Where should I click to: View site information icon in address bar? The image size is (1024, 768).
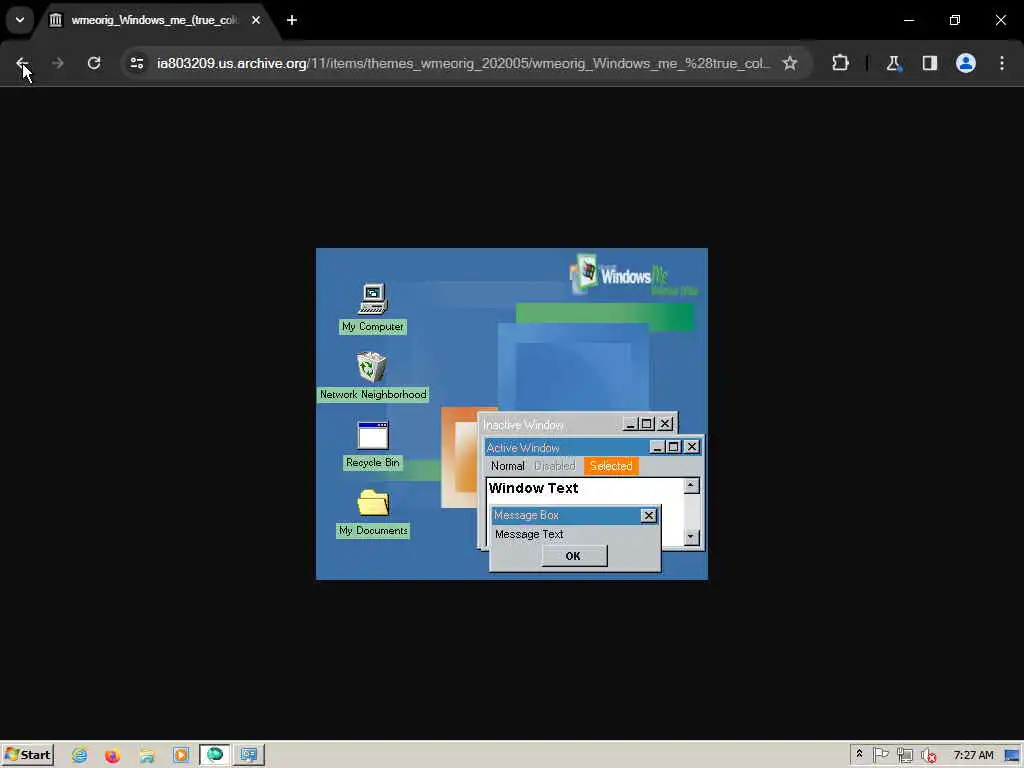(136, 63)
